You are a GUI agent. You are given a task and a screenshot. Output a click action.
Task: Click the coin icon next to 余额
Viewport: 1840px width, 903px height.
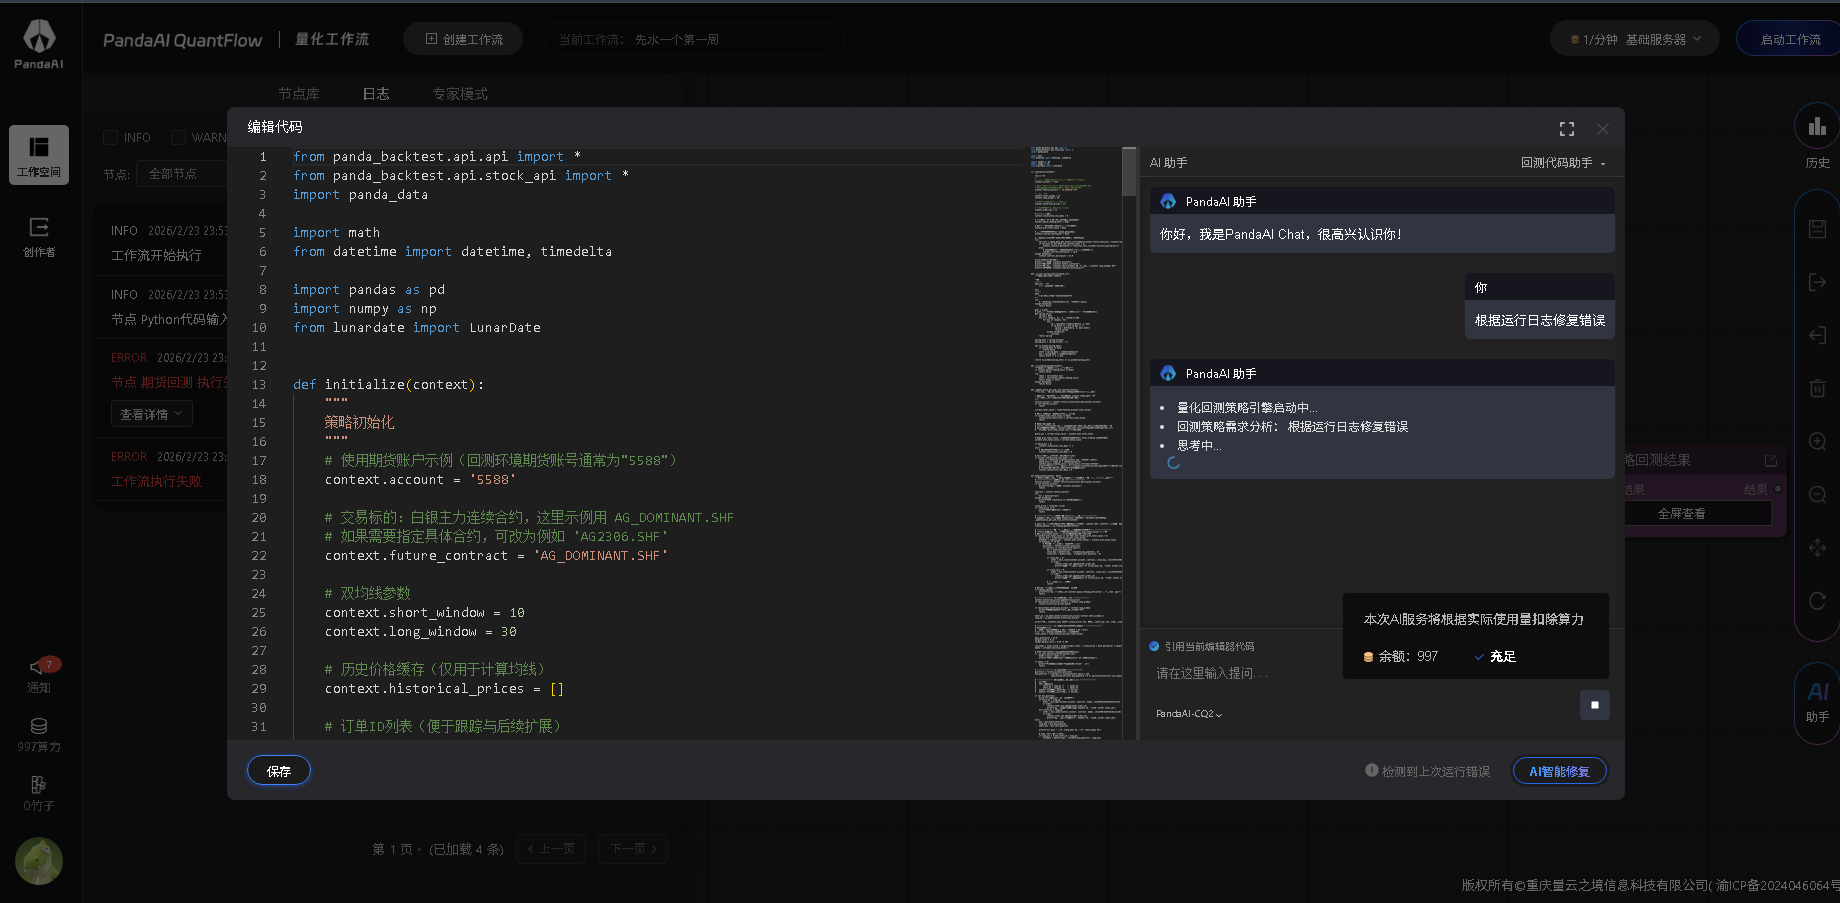(1368, 657)
